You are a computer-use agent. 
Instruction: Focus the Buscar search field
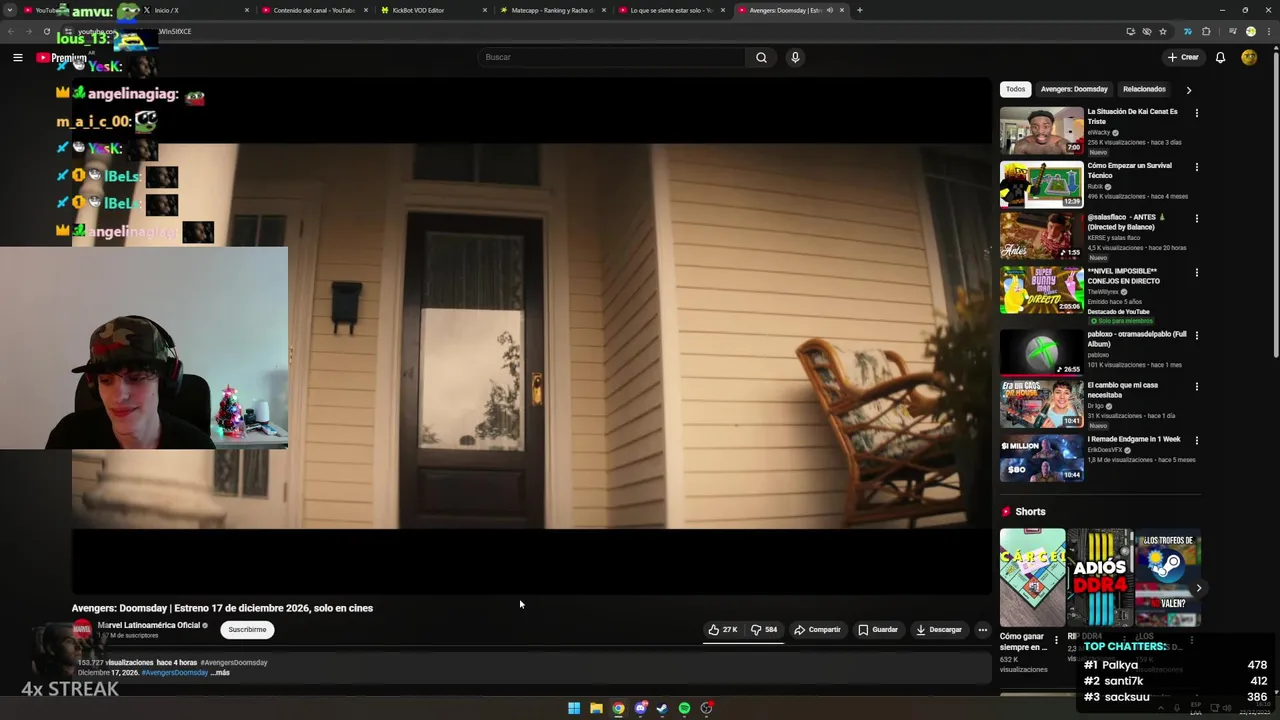611,57
